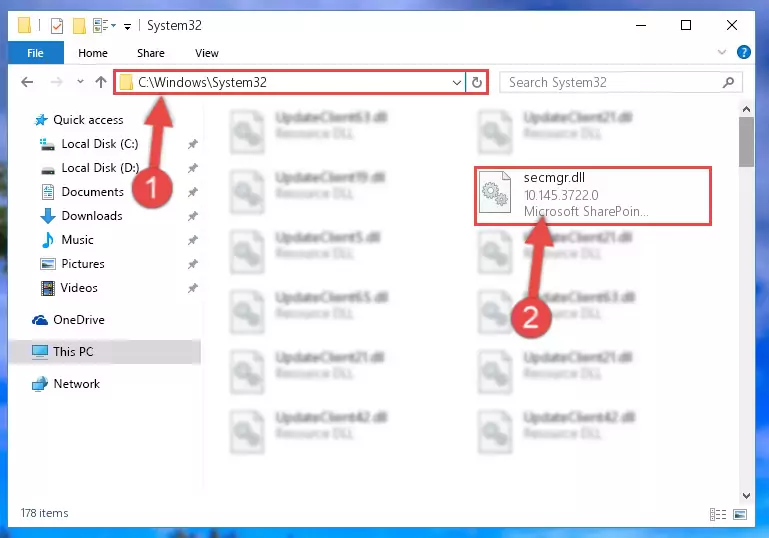Select This PC in navigation pane
Image resolution: width=769 pixels, height=538 pixels.
[x=105, y=352]
